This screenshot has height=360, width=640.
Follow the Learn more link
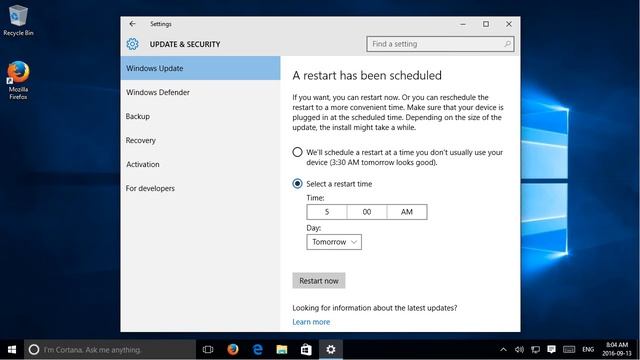(311, 322)
